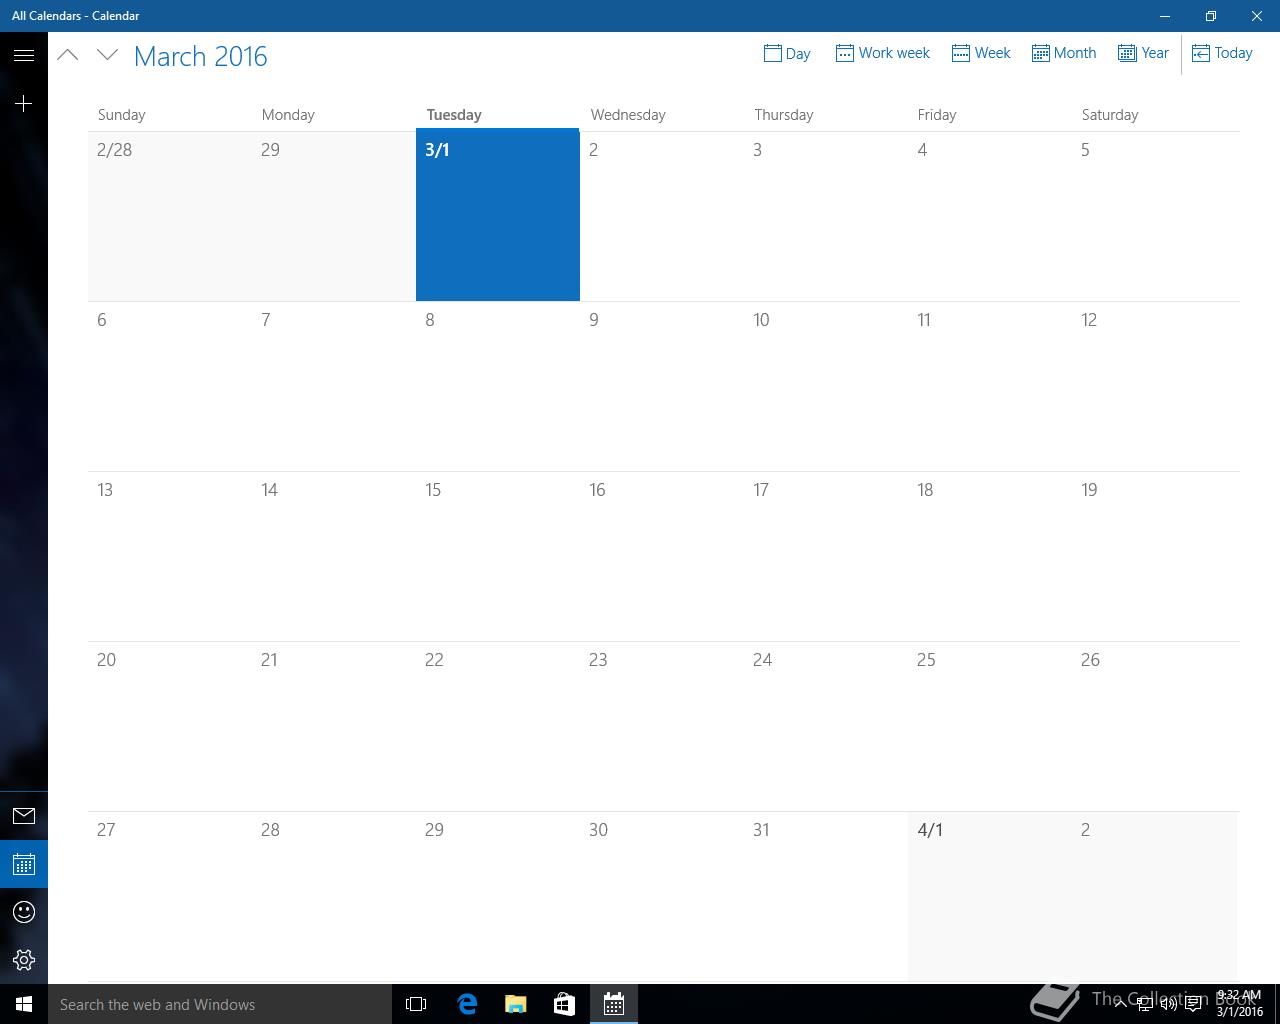Screen dimensions: 1280x1024
Task: Select the March 8 day cell
Action: (x=498, y=386)
